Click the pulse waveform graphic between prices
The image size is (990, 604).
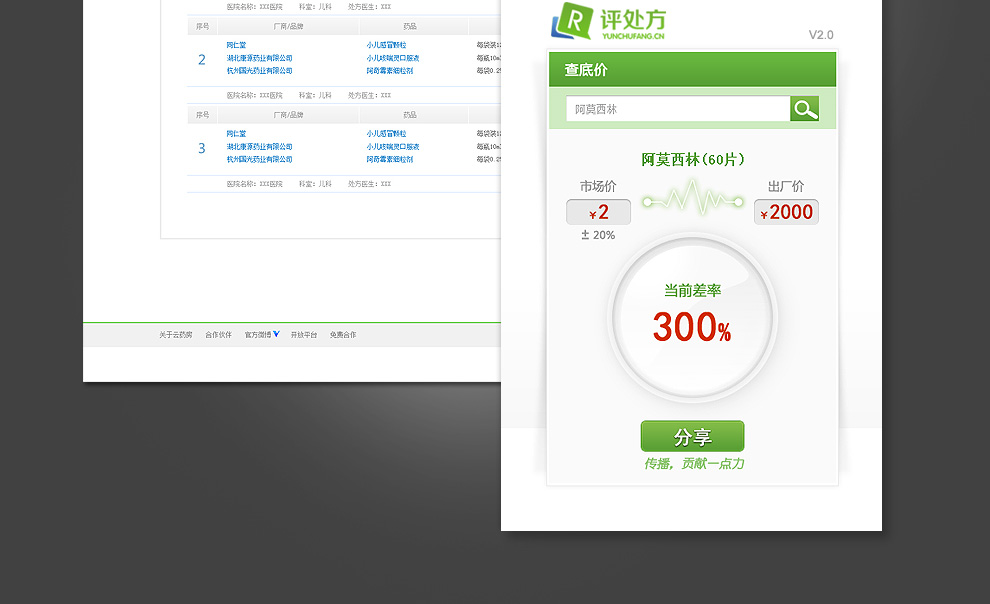pyautogui.click(x=693, y=198)
